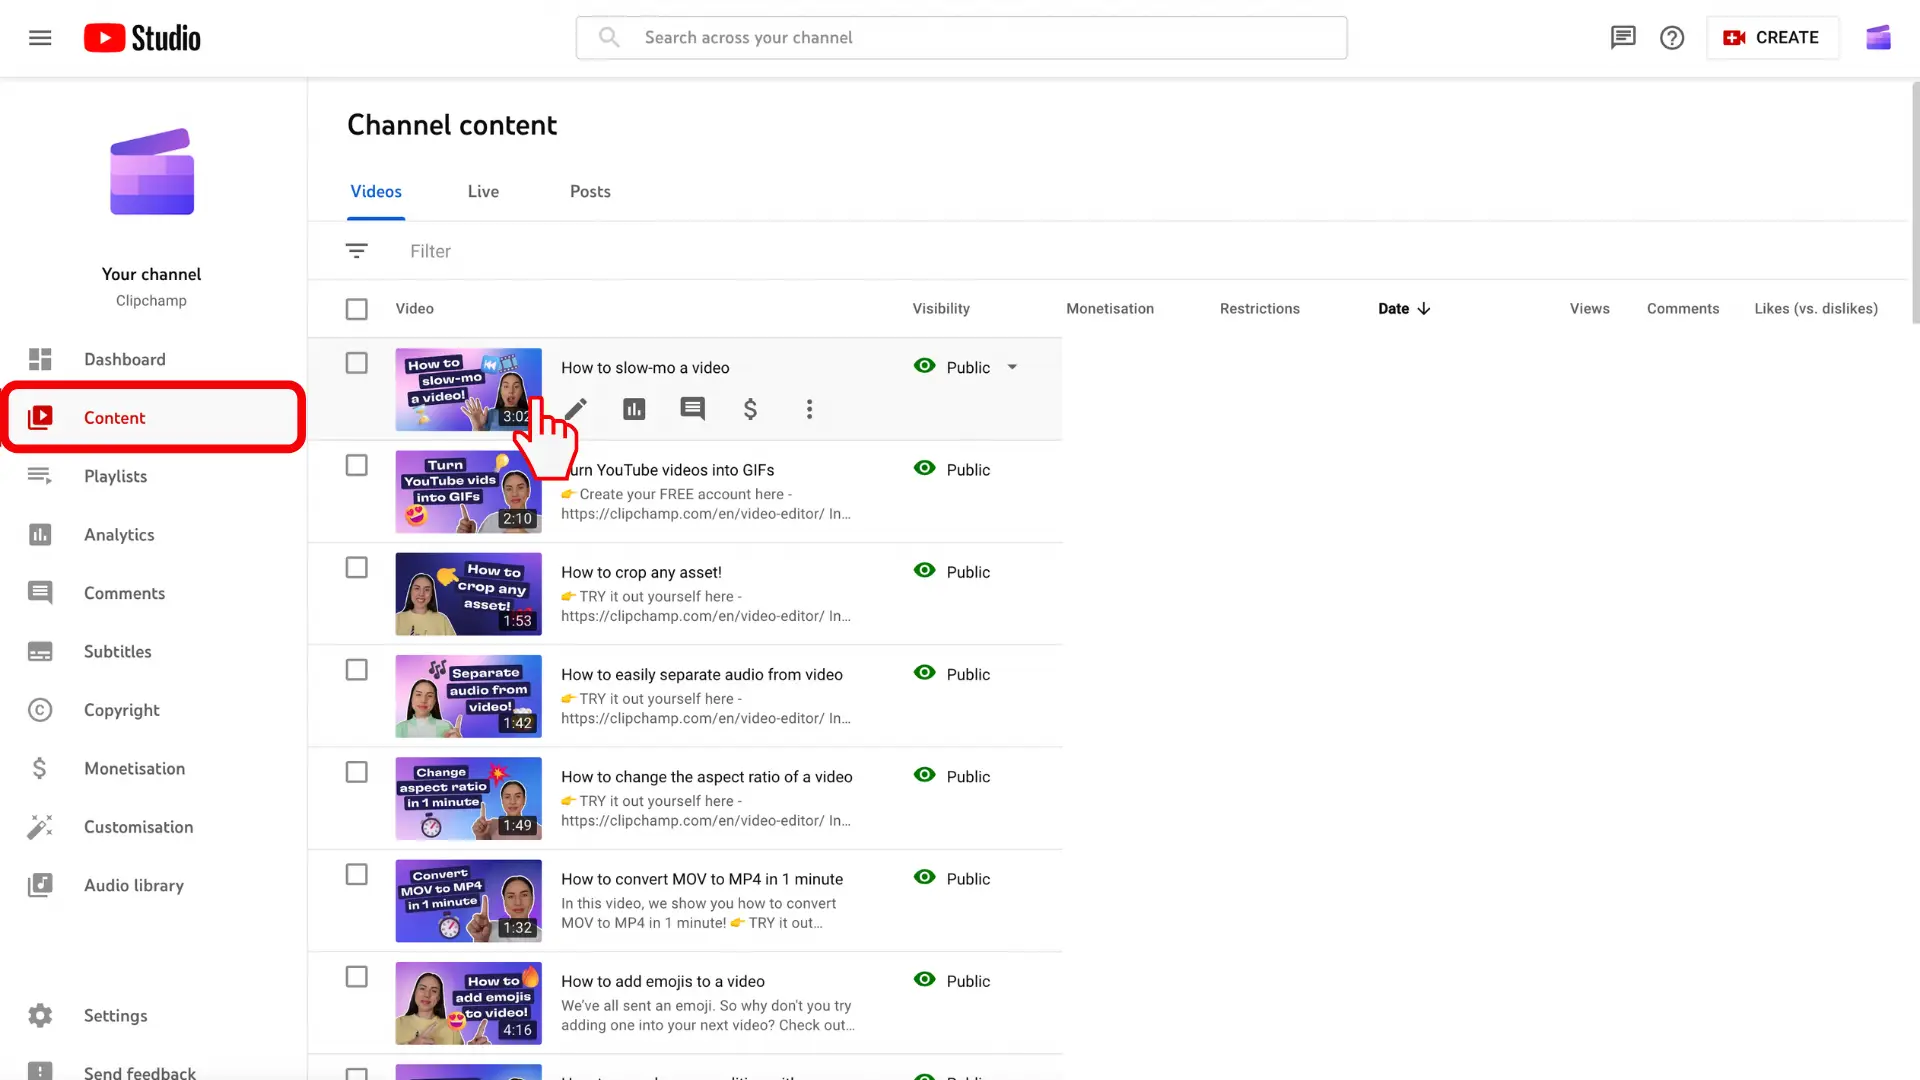This screenshot has width=1920, height=1080.
Task: Select the Subtitles tool in sidebar
Action: pos(117,650)
